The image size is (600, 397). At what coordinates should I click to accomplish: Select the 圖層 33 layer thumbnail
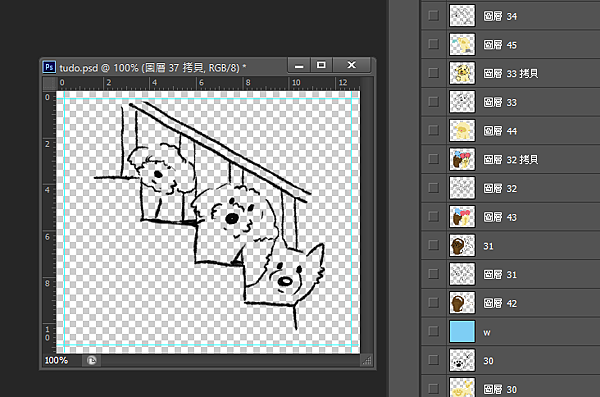click(x=462, y=102)
